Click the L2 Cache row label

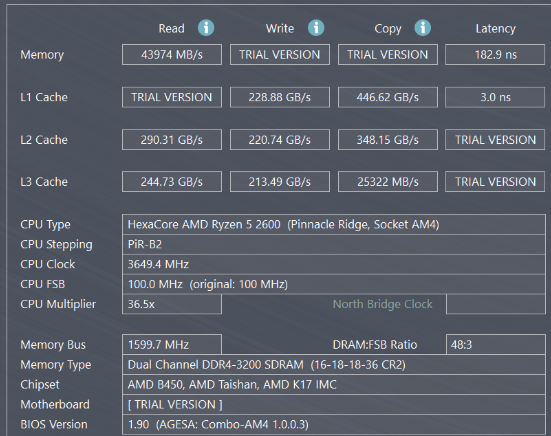[44, 140]
